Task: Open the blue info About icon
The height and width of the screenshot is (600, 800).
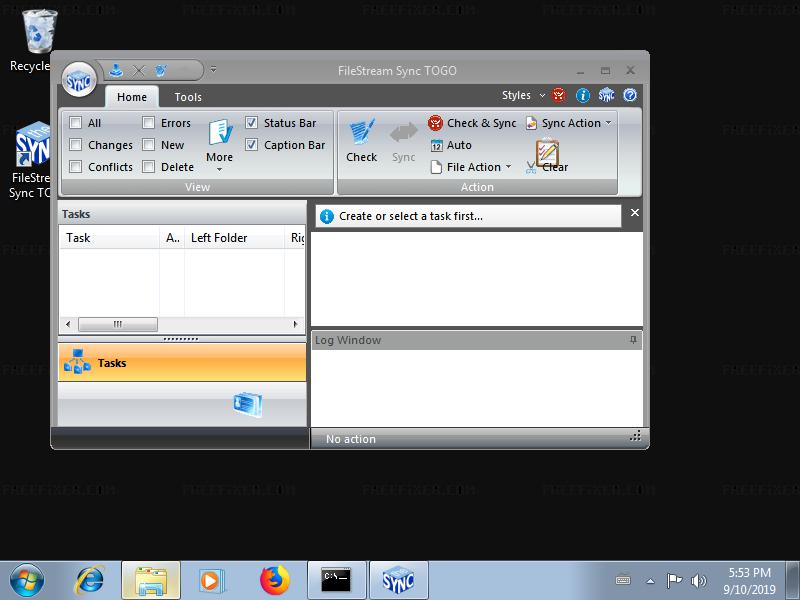Action: point(583,95)
